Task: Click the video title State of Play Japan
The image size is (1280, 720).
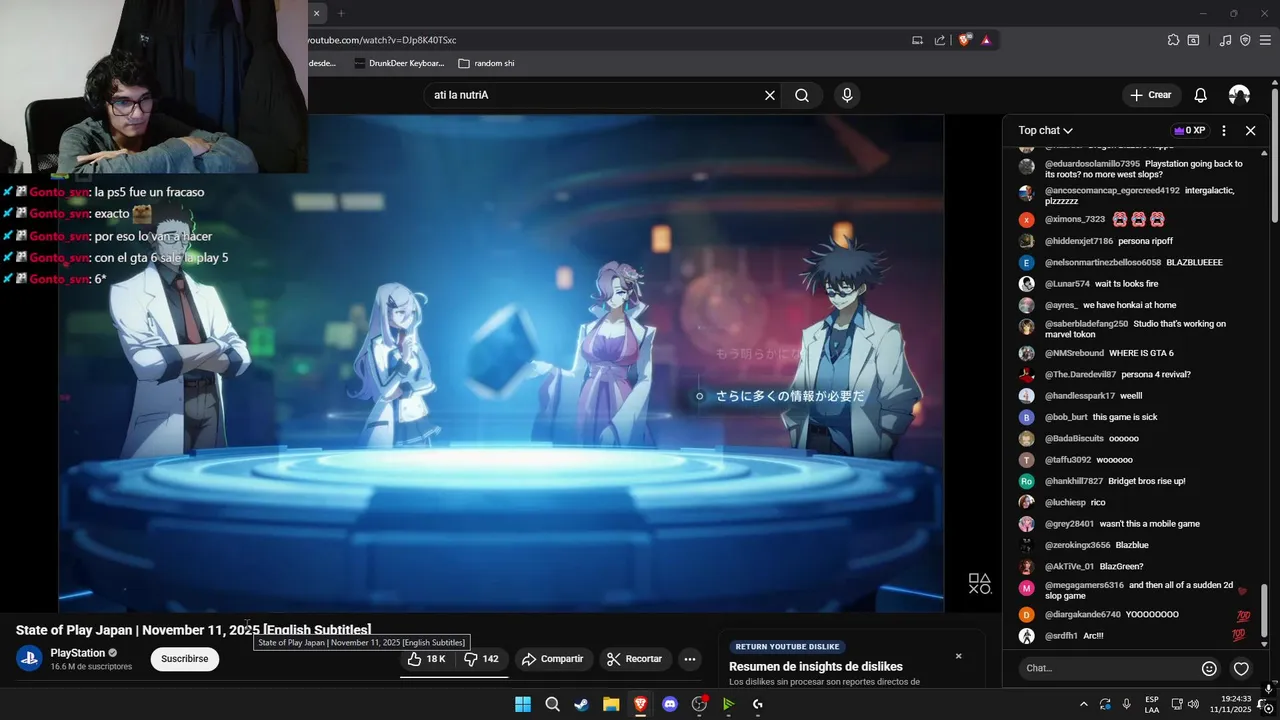Action: pos(193,630)
